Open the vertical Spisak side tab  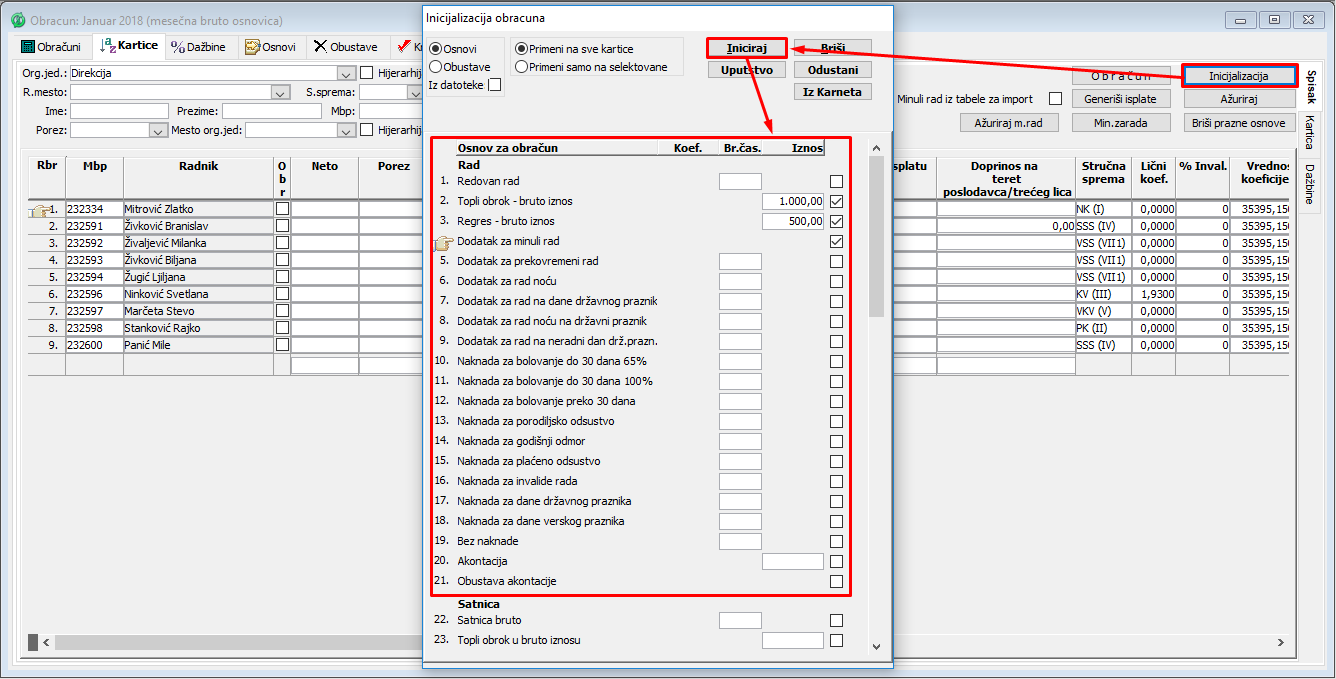click(1309, 86)
